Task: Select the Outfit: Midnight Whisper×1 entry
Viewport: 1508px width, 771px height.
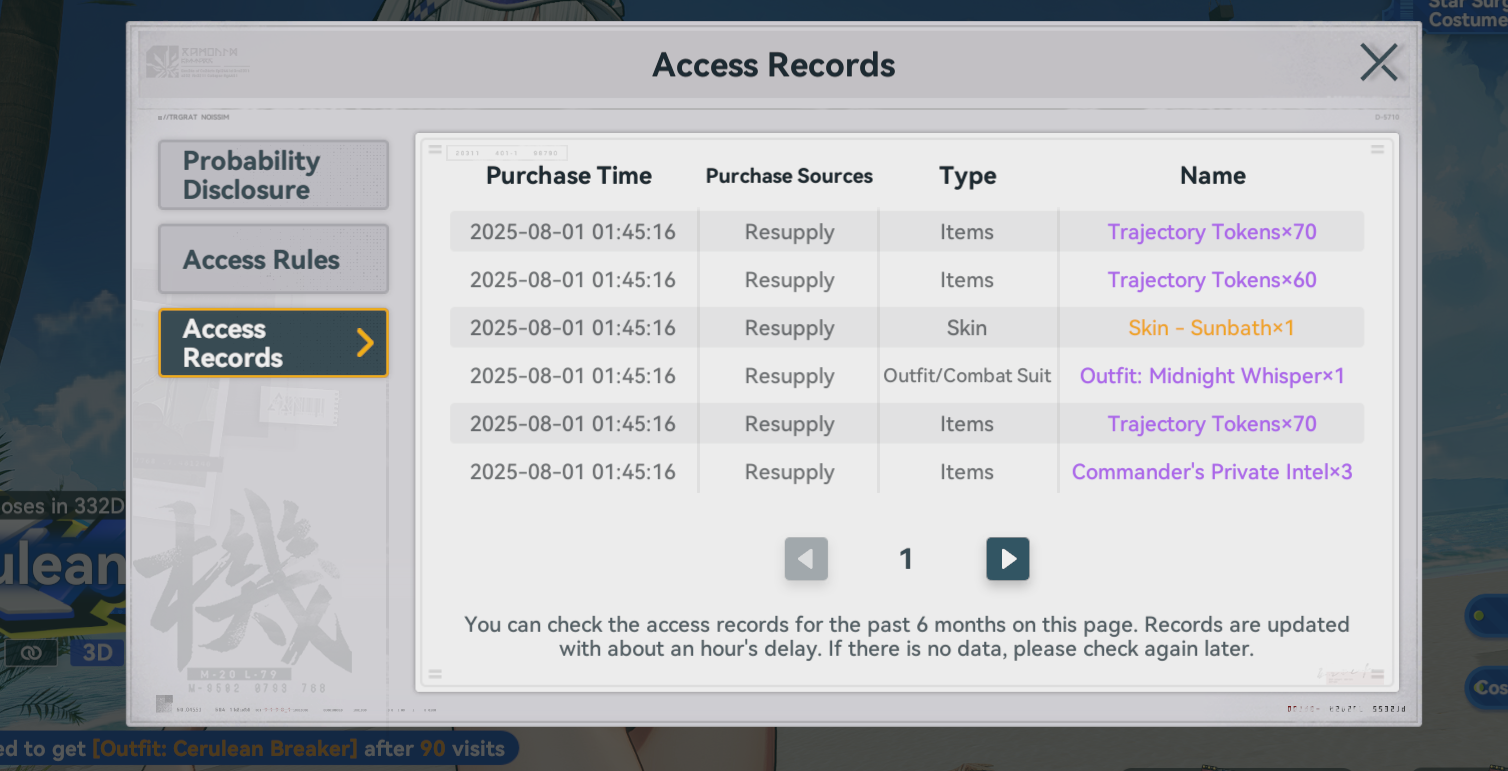Action: coord(1212,376)
